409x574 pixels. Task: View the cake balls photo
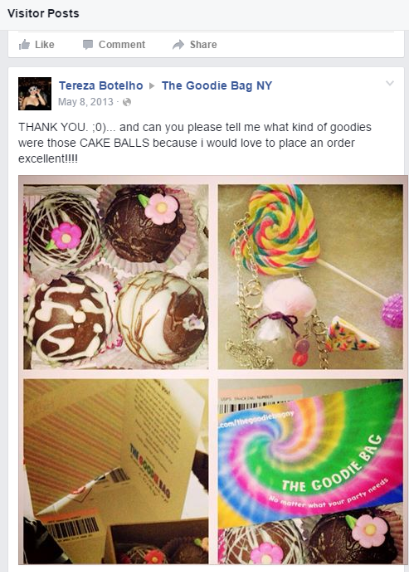point(116,277)
